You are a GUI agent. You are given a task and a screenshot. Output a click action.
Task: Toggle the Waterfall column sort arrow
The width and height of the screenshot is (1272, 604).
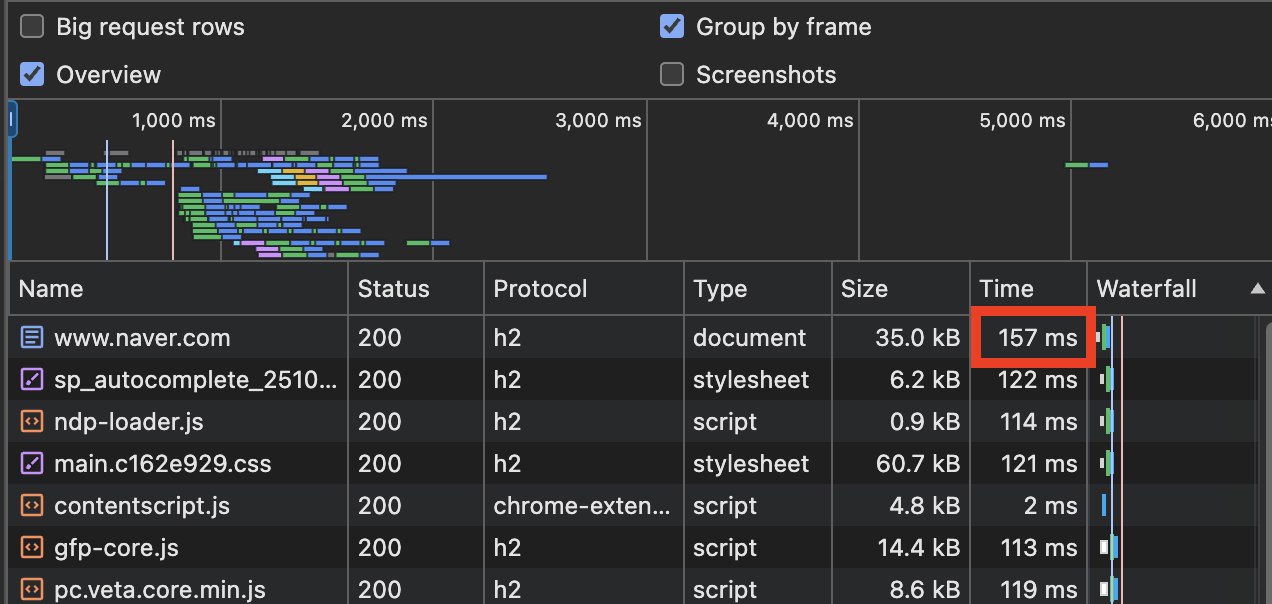[1257, 289]
